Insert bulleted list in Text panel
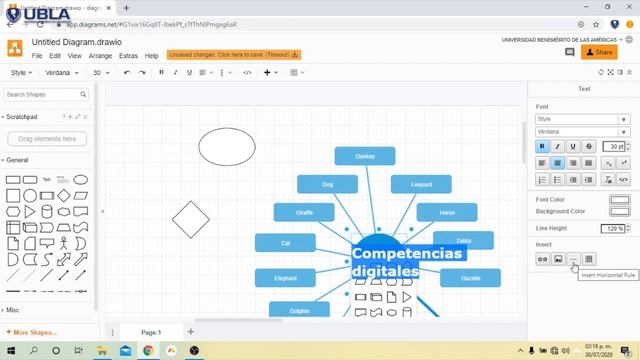 [x=558, y=180]
